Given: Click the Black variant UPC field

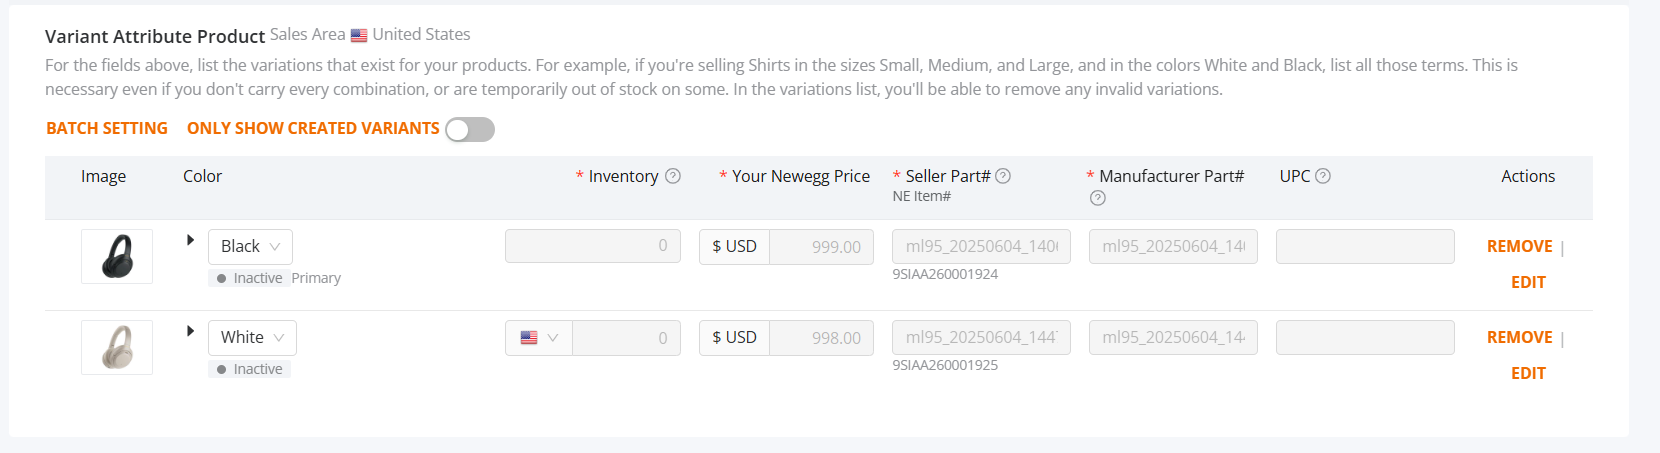Looking at the screenshot, I should point(1365,247).
